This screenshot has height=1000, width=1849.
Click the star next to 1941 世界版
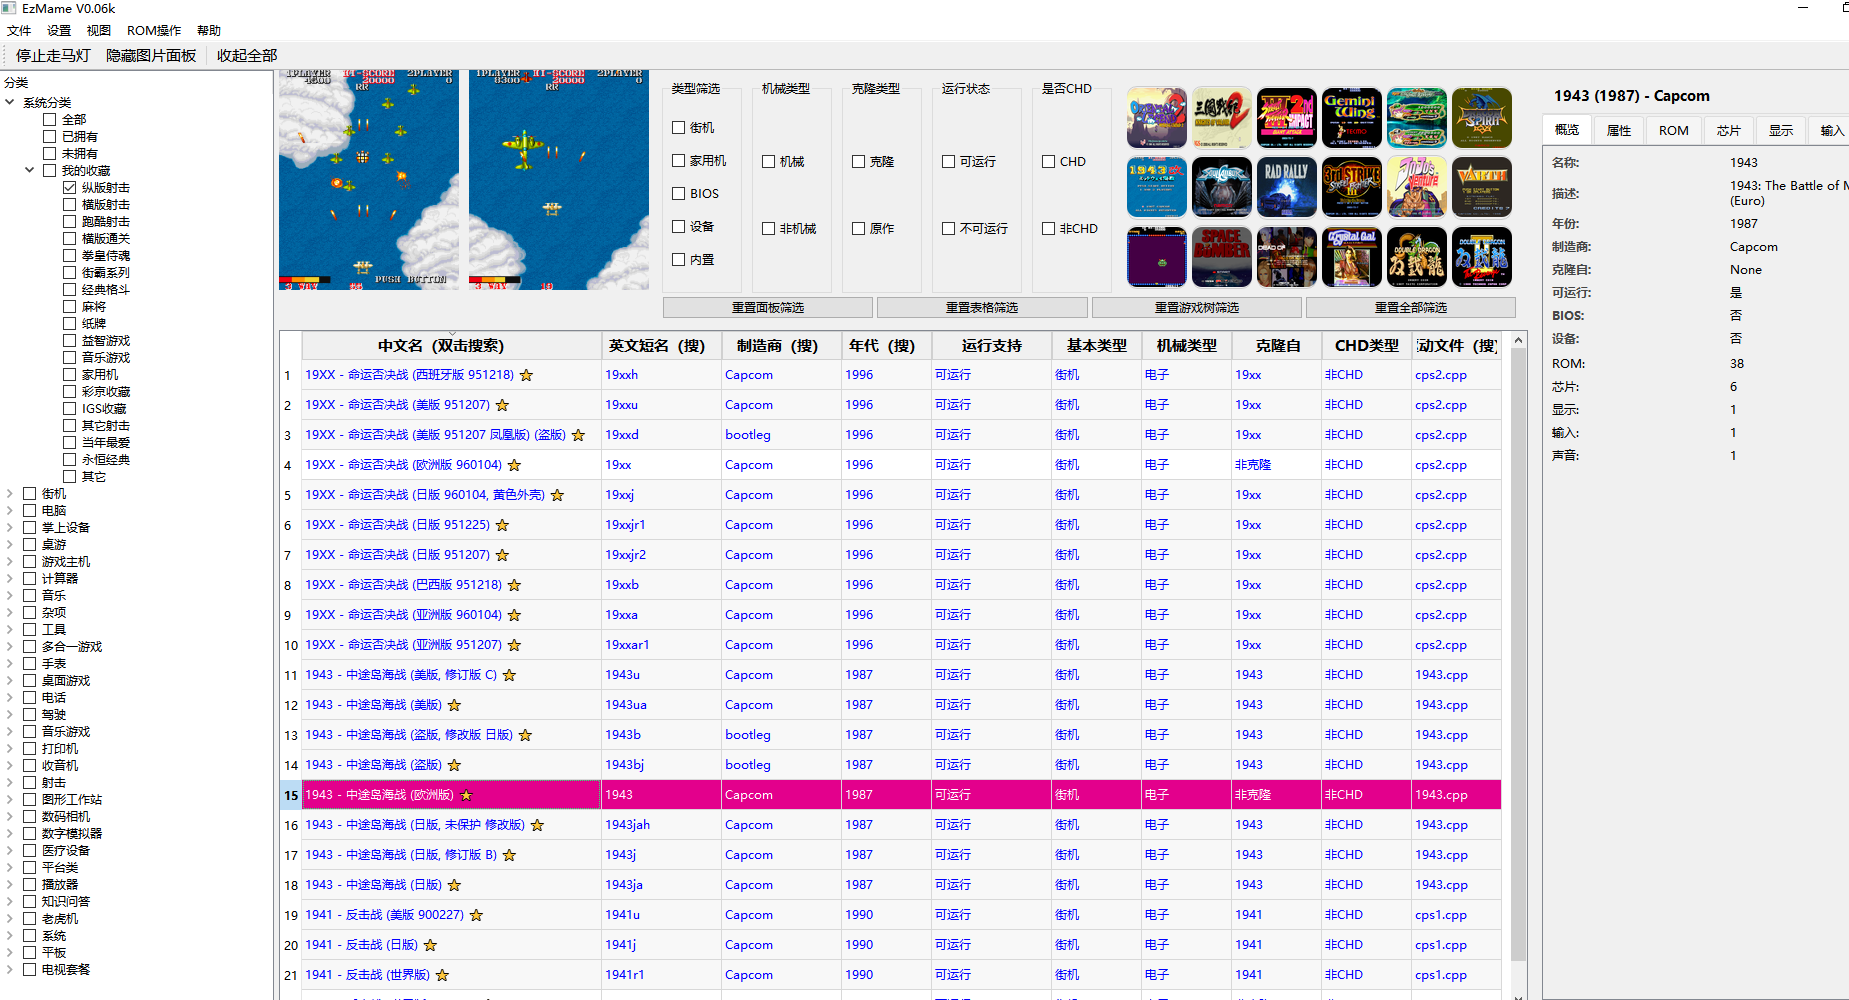442,975
